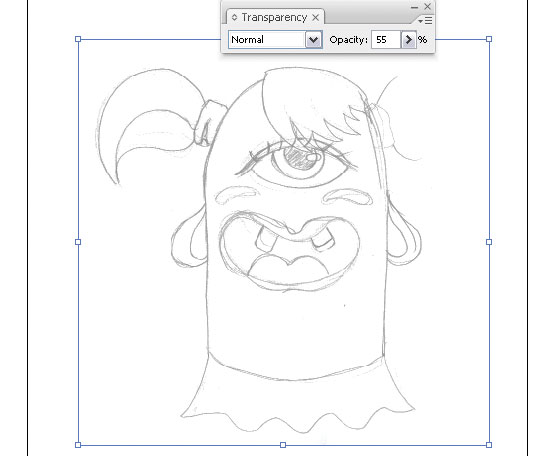550x456 pixels.
Task: Click the bottom-center selection handle
Action: coord(283,445)
